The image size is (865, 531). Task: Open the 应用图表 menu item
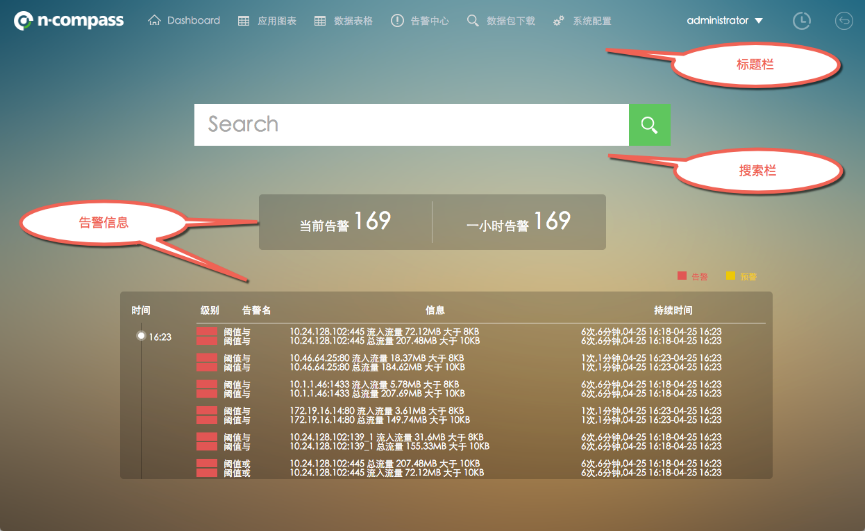[267, 21]
